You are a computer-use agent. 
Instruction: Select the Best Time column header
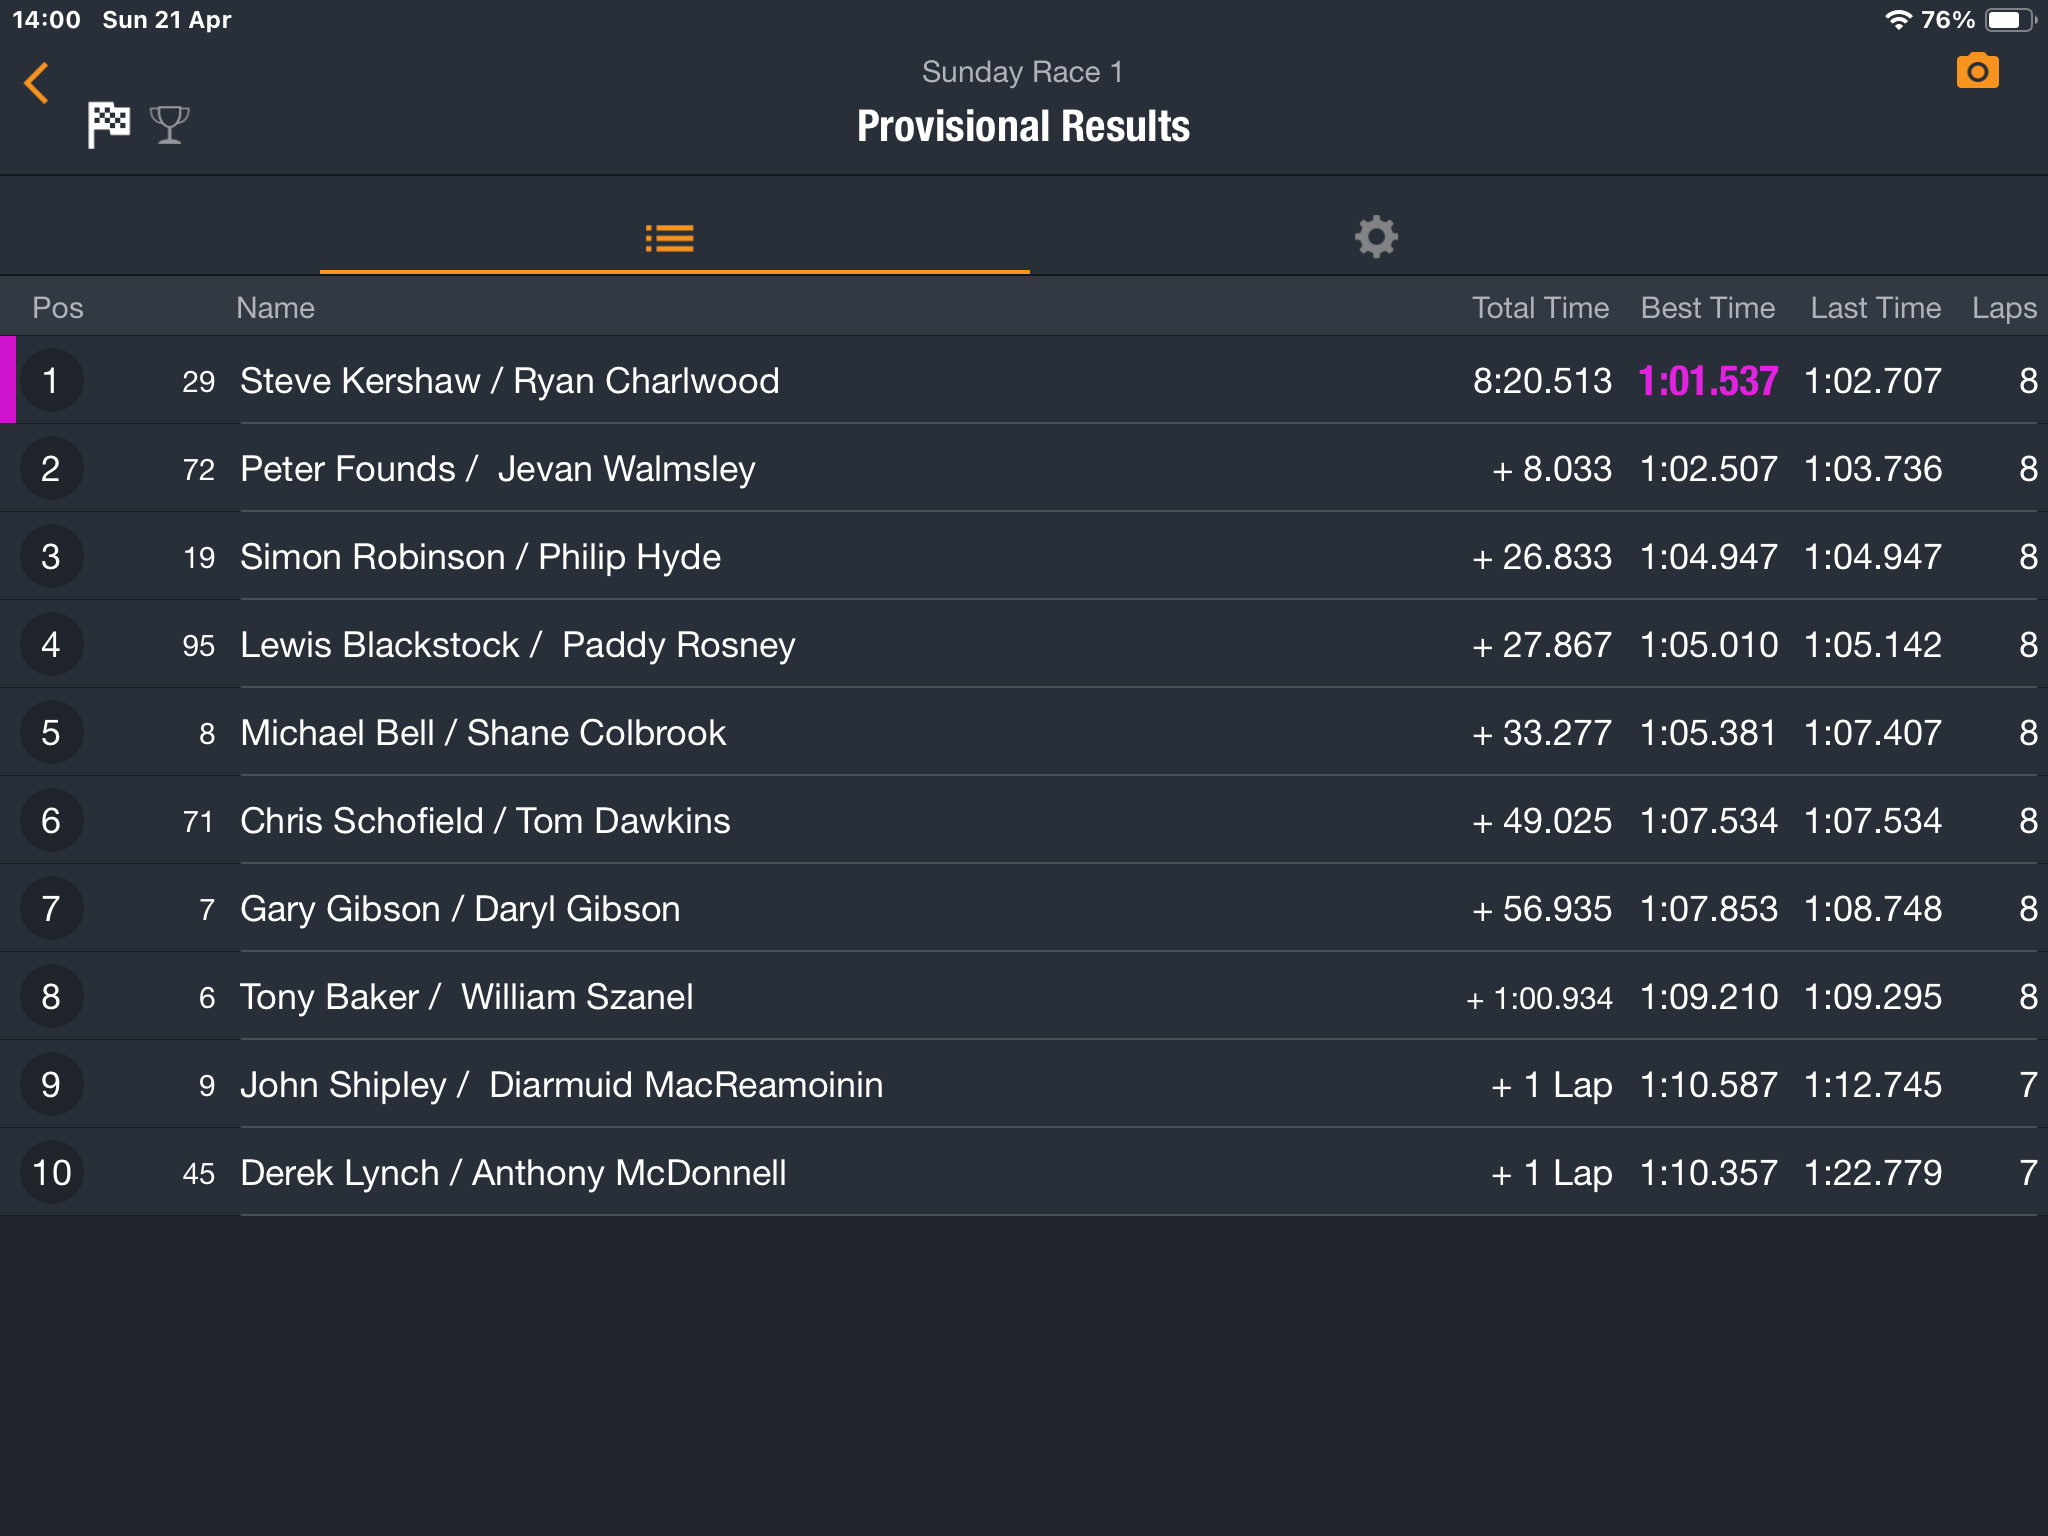point(1708,308)
